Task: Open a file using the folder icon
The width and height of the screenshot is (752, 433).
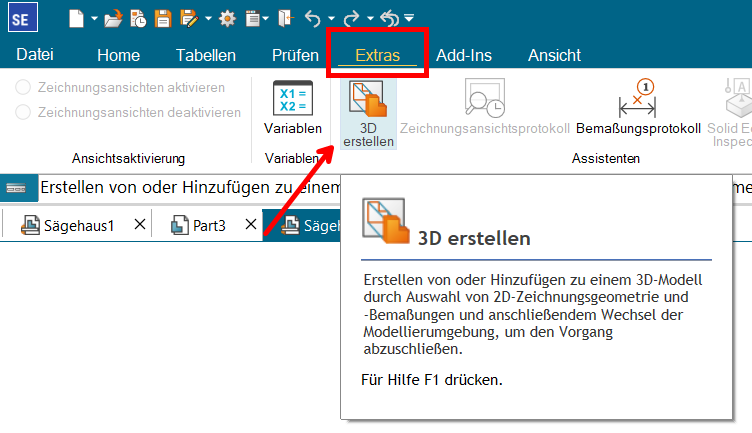Action: [113, 19]
